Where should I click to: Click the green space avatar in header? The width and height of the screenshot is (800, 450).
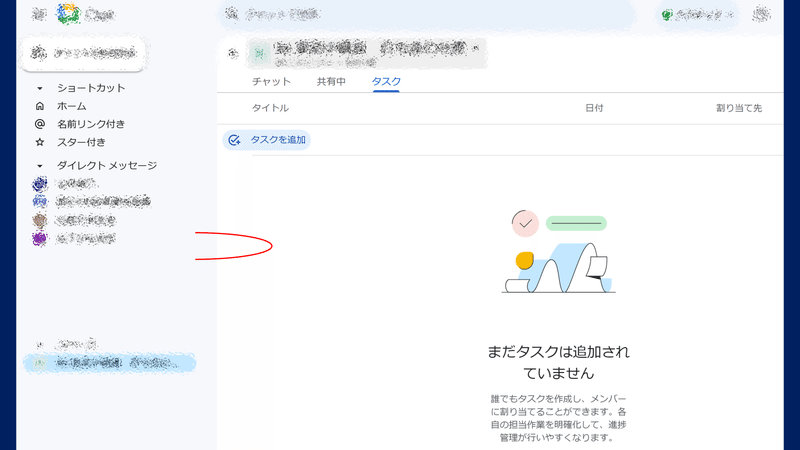tap(259, 53)
